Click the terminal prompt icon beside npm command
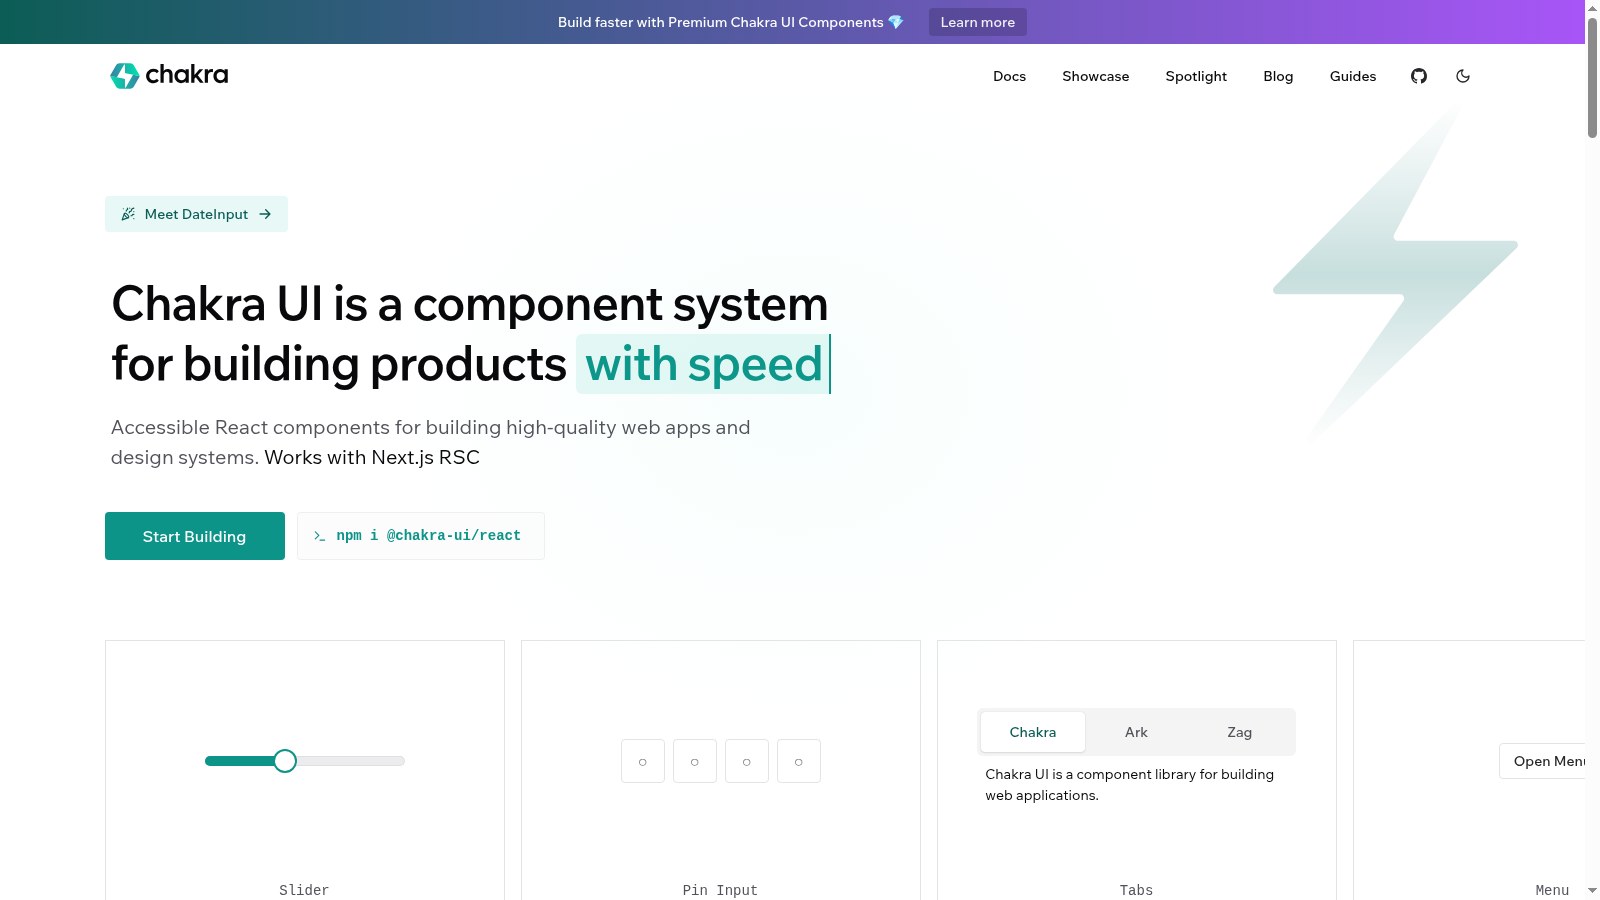The height and width of the screenshot is (900, 1600). tap(319, 536)
